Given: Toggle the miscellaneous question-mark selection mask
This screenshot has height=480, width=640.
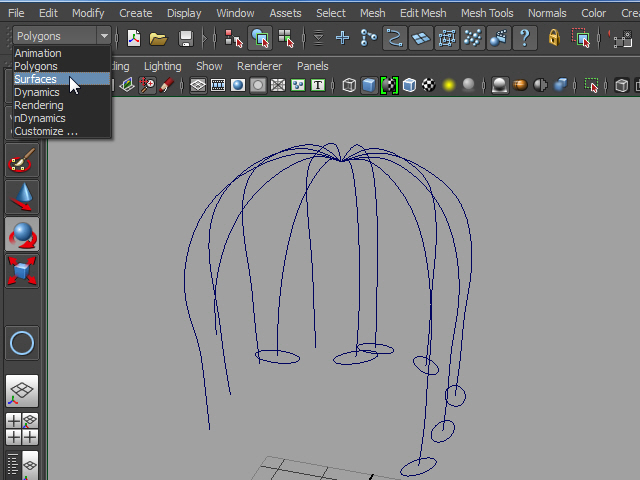Looking at the screenshot, I should (525, 38).
